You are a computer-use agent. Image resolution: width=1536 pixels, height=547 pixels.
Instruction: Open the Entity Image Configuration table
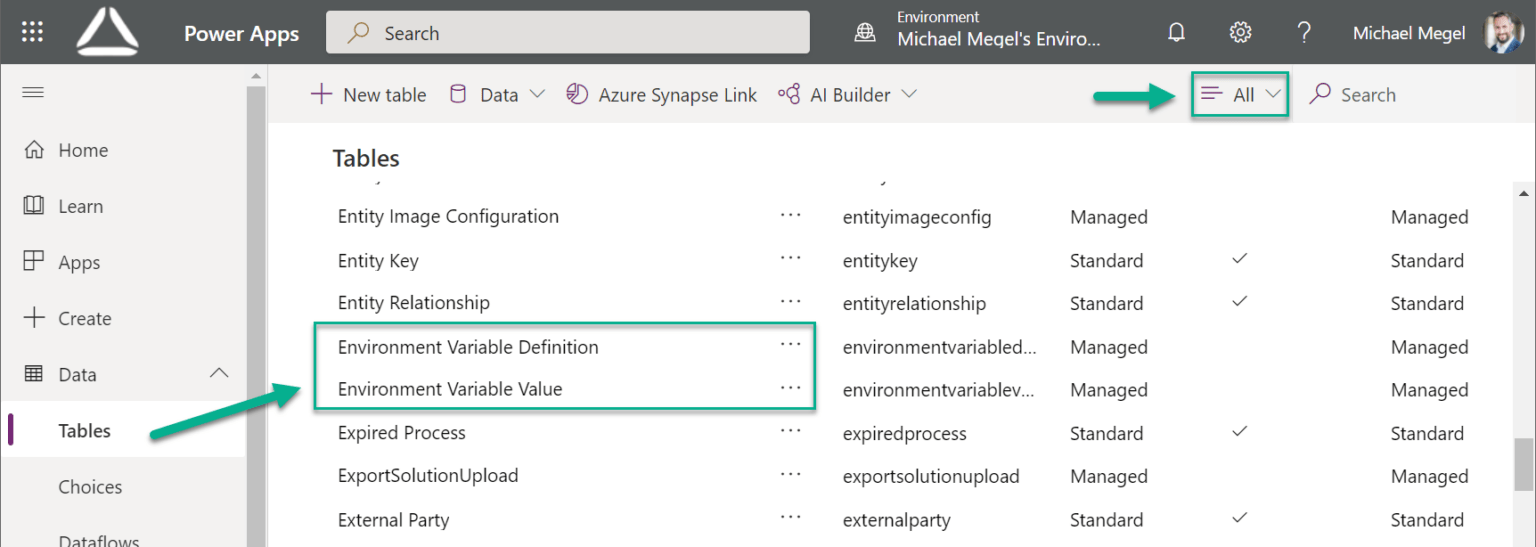point(448,216)
